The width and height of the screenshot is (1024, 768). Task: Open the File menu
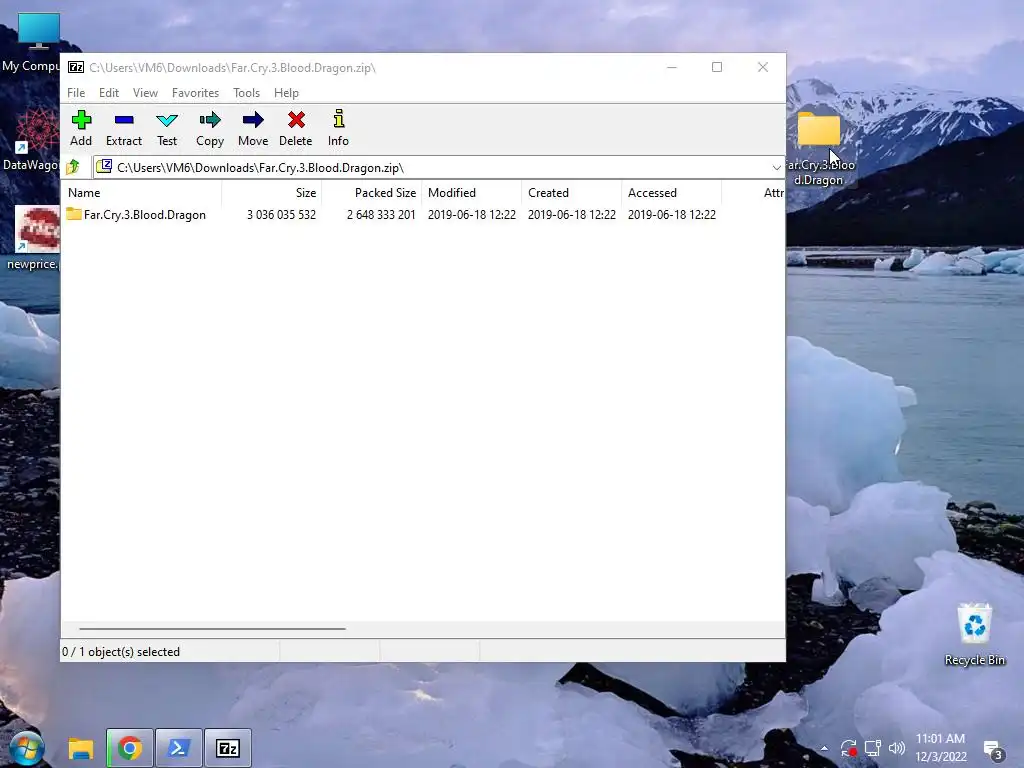[76, 93]
